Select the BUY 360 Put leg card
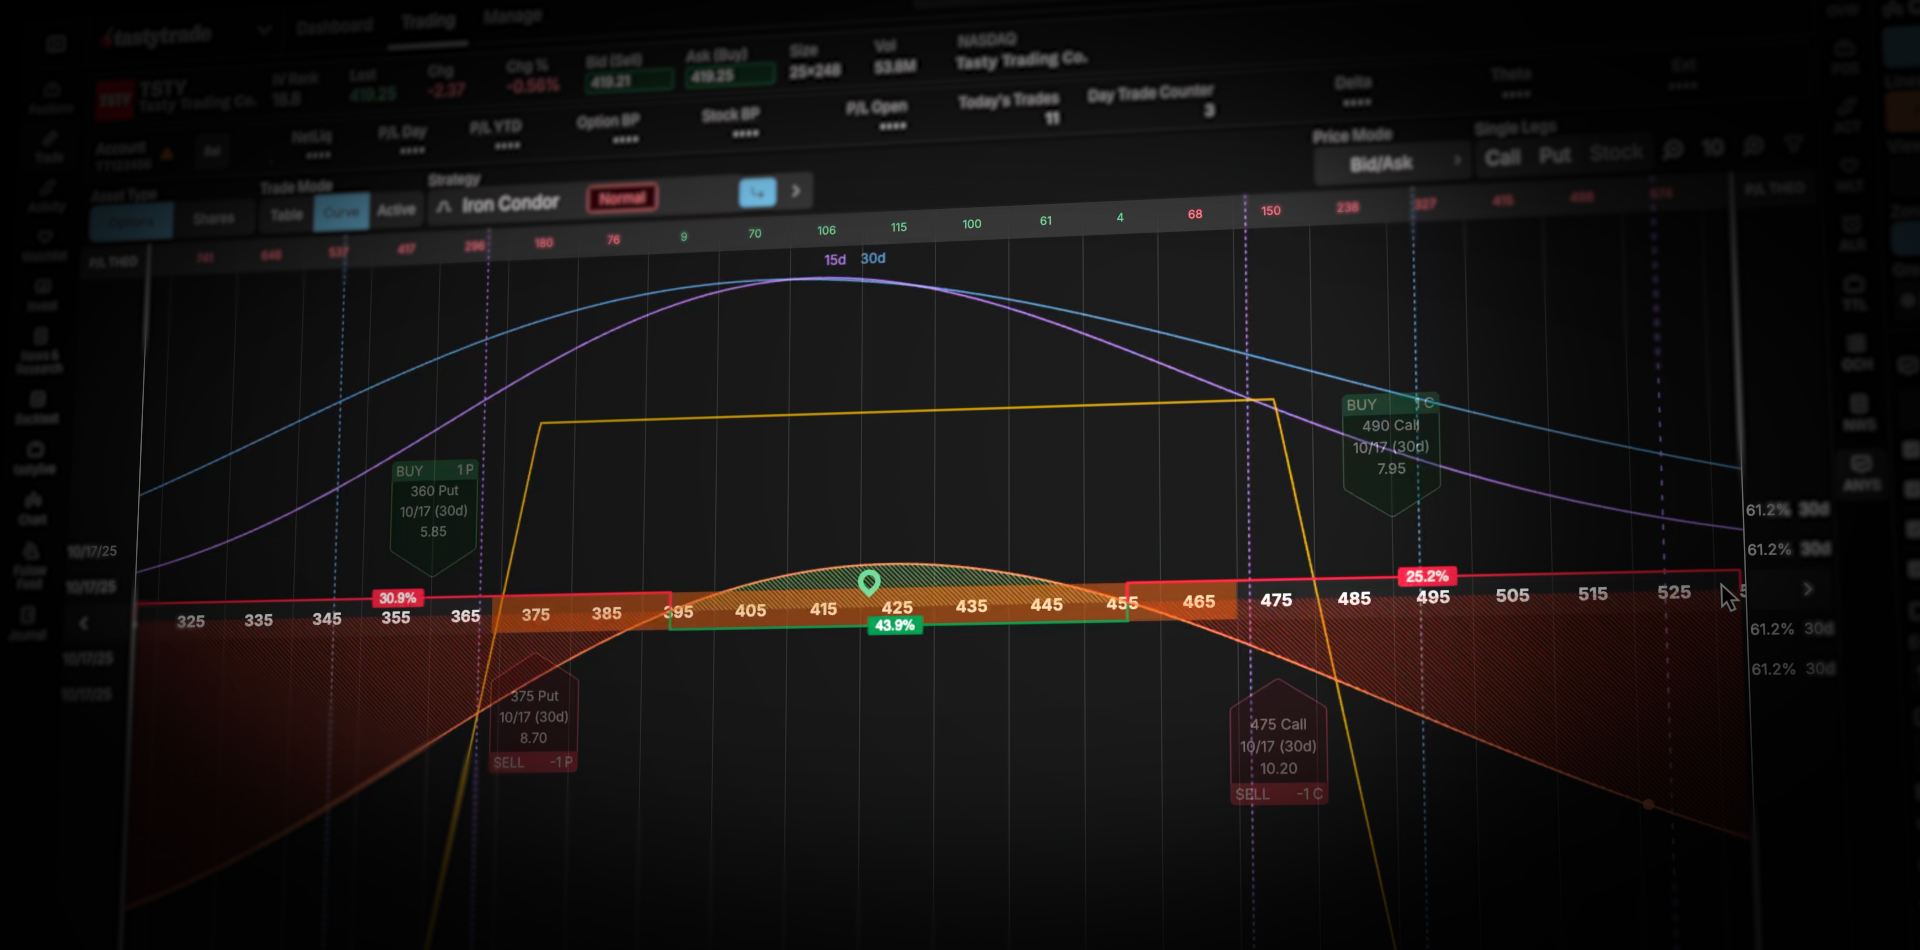1920x950 pixels. tap(434, 518)
